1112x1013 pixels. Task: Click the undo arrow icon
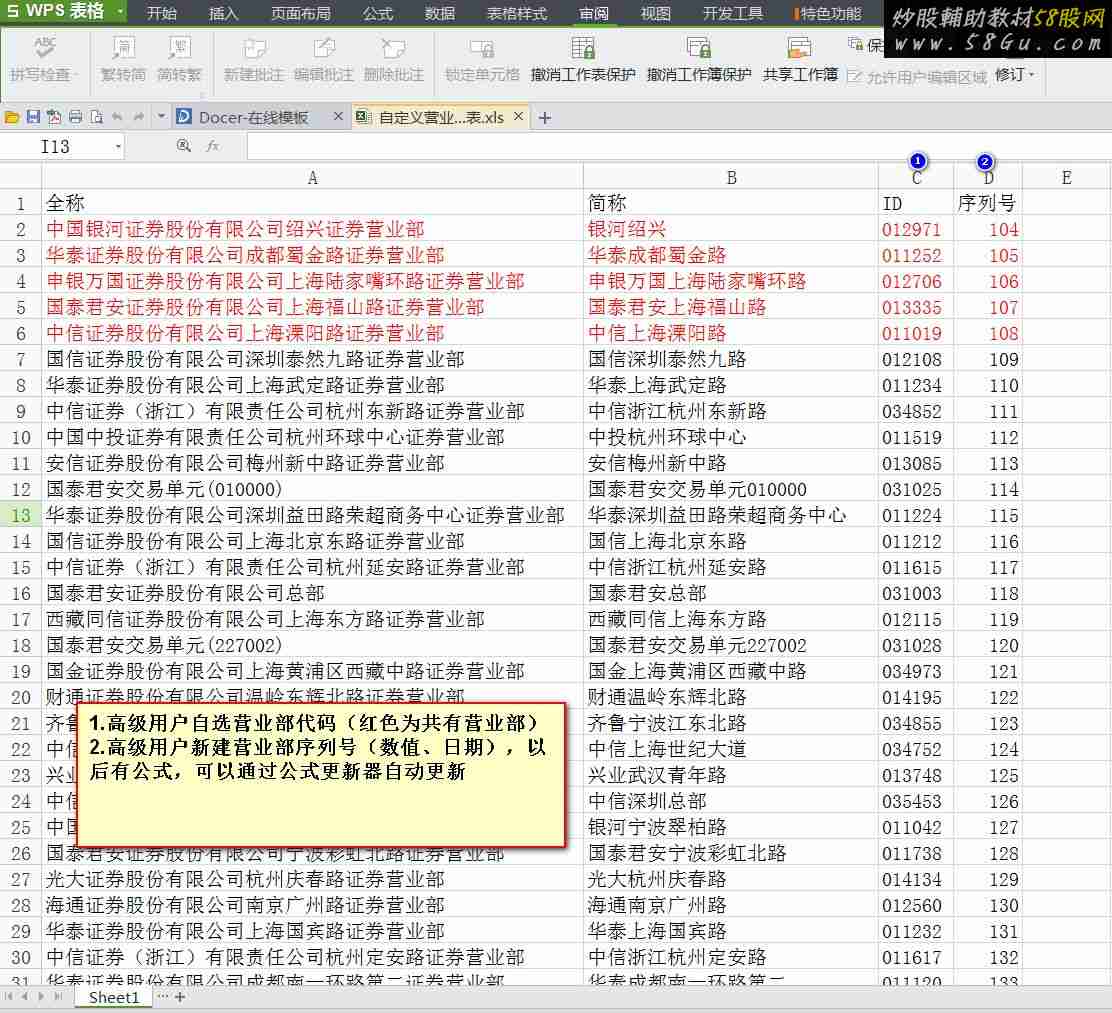(x=117, y=117)
